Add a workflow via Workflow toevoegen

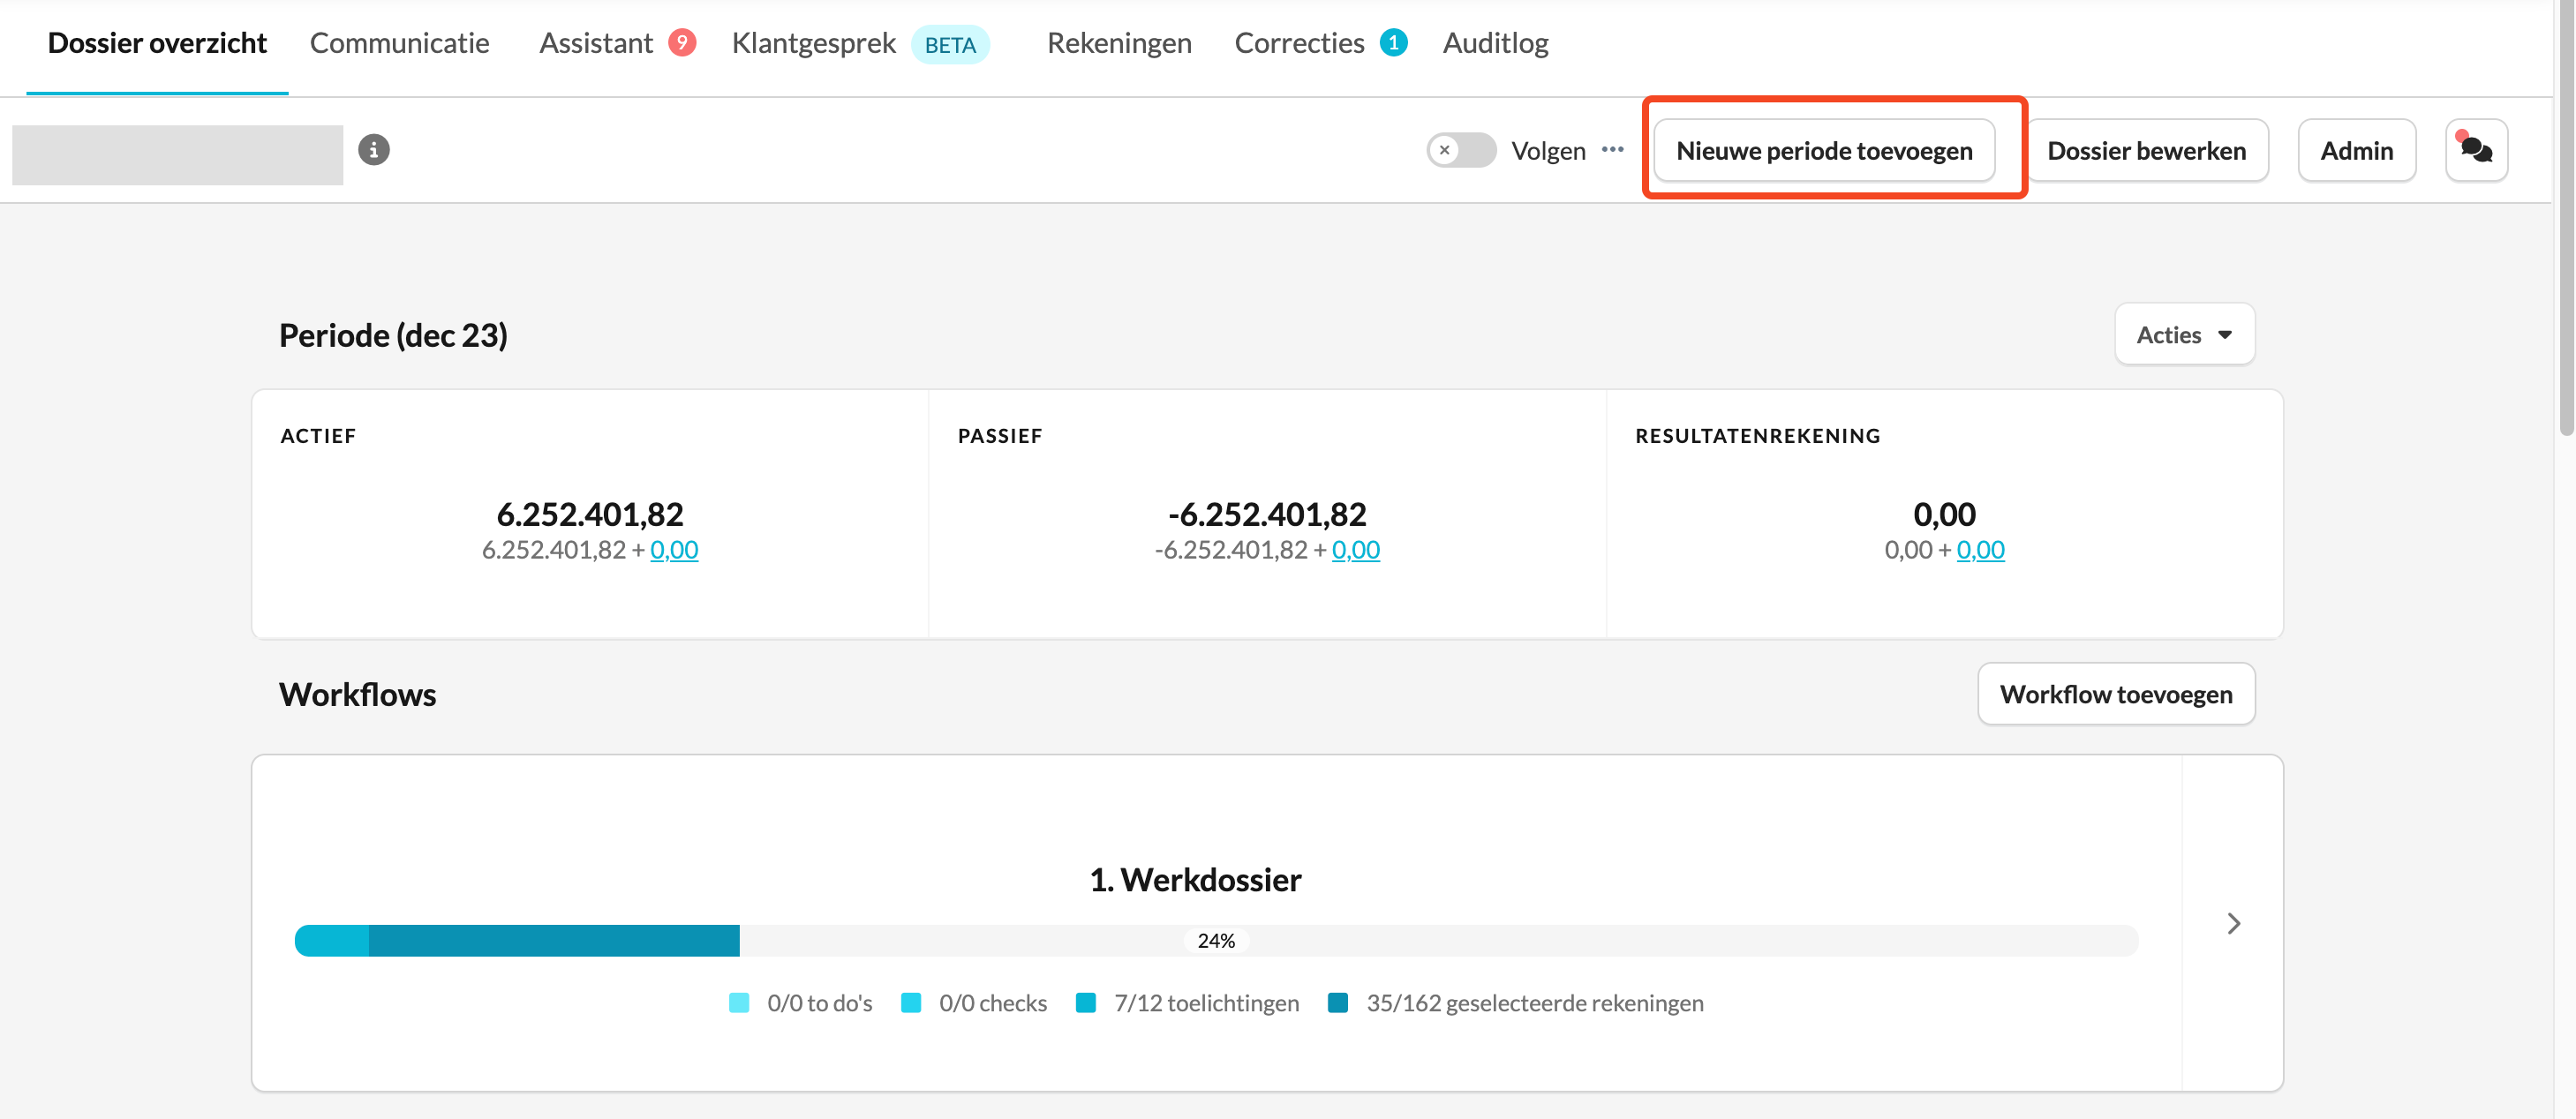2115,694
